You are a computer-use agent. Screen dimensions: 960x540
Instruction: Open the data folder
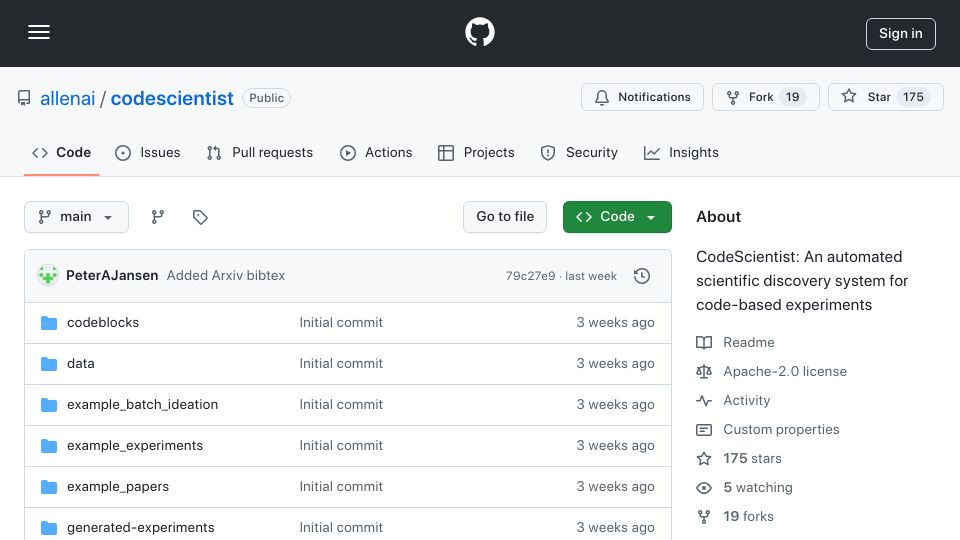pyautogui.click(x=81, y=364)
